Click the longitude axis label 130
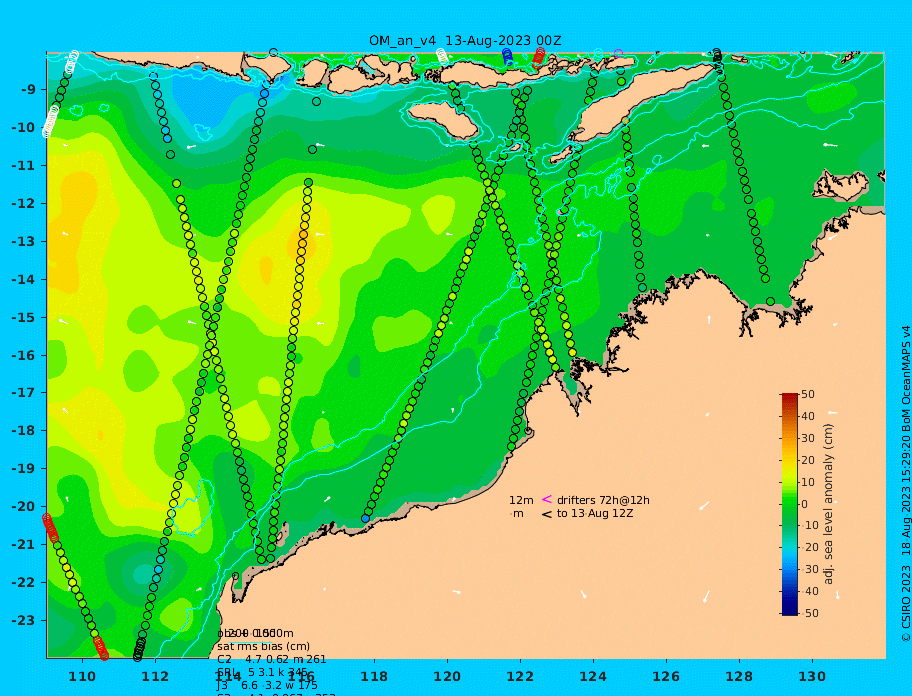This screenshot has height=696, width=912. coord(813,676)
